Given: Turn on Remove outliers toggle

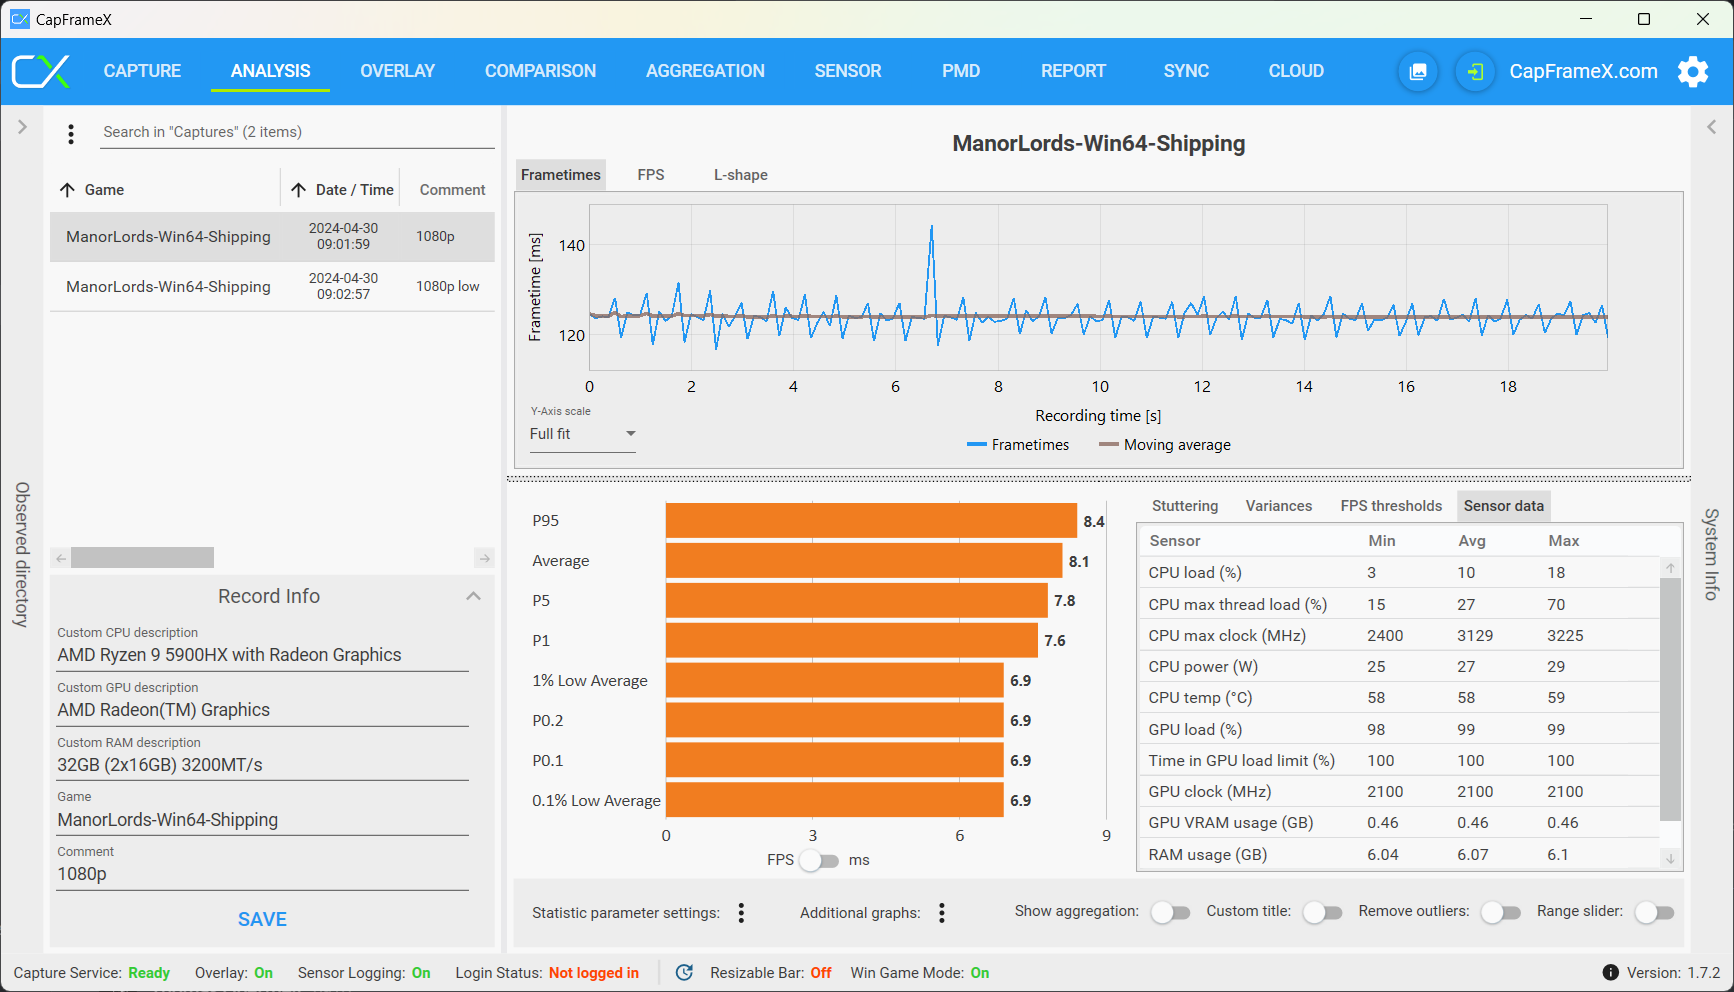Looking at the screenshot, I should [1500, 912].
